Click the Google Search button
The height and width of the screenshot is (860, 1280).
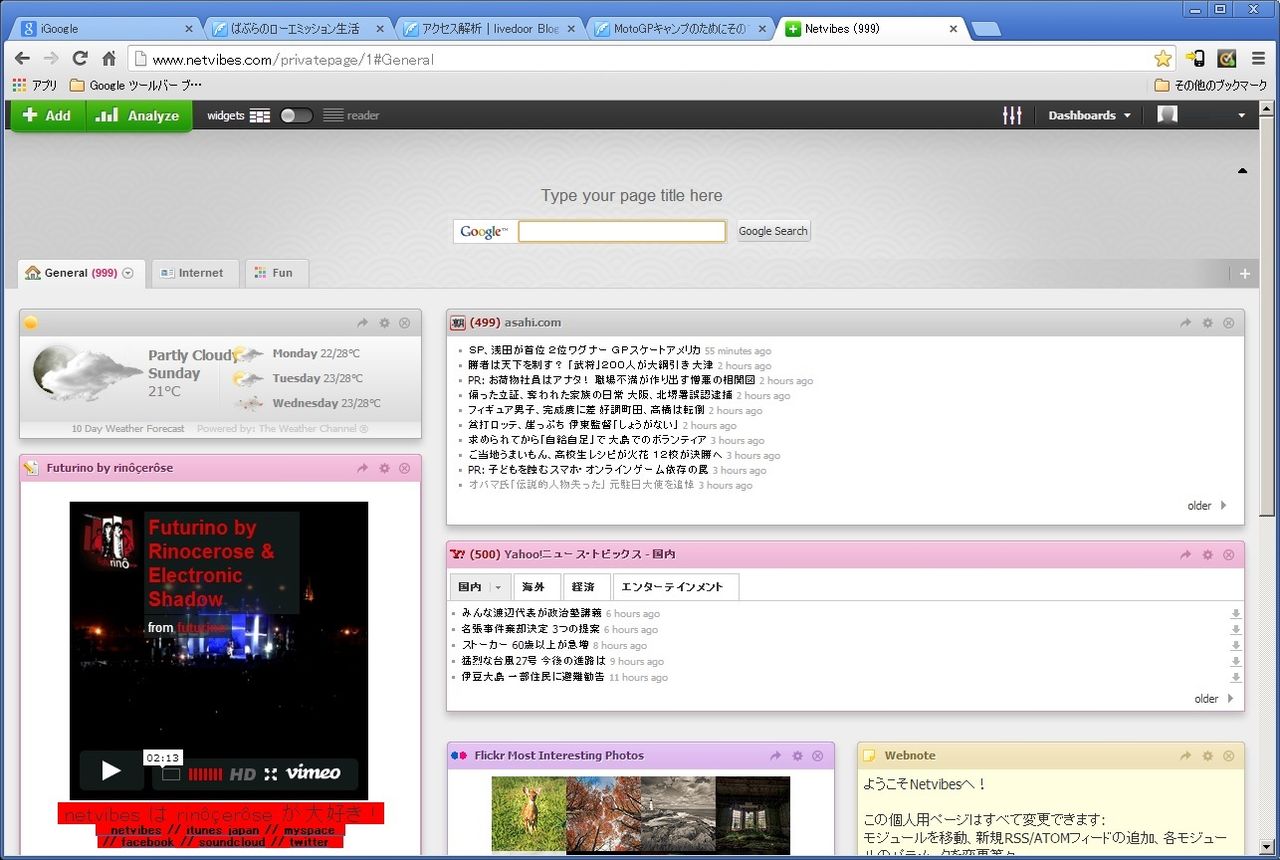pos(773,231)
